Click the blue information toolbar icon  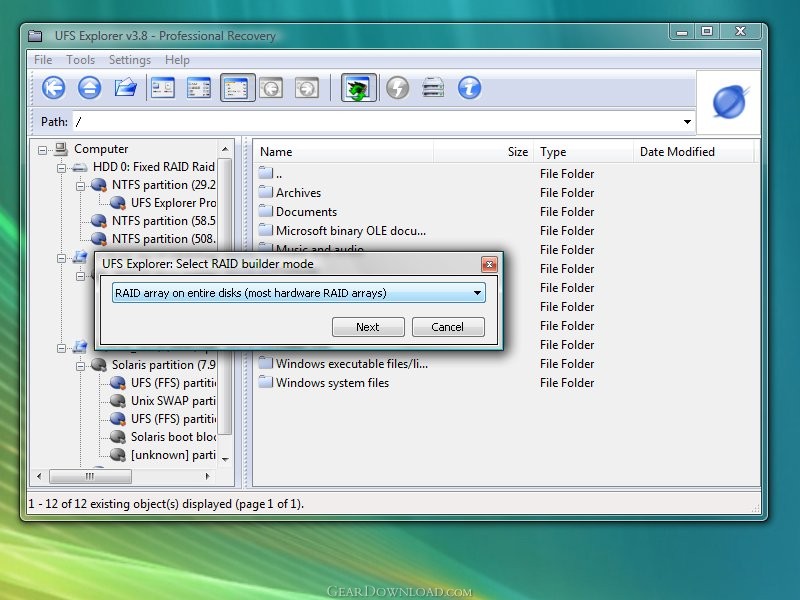point(469,88)
